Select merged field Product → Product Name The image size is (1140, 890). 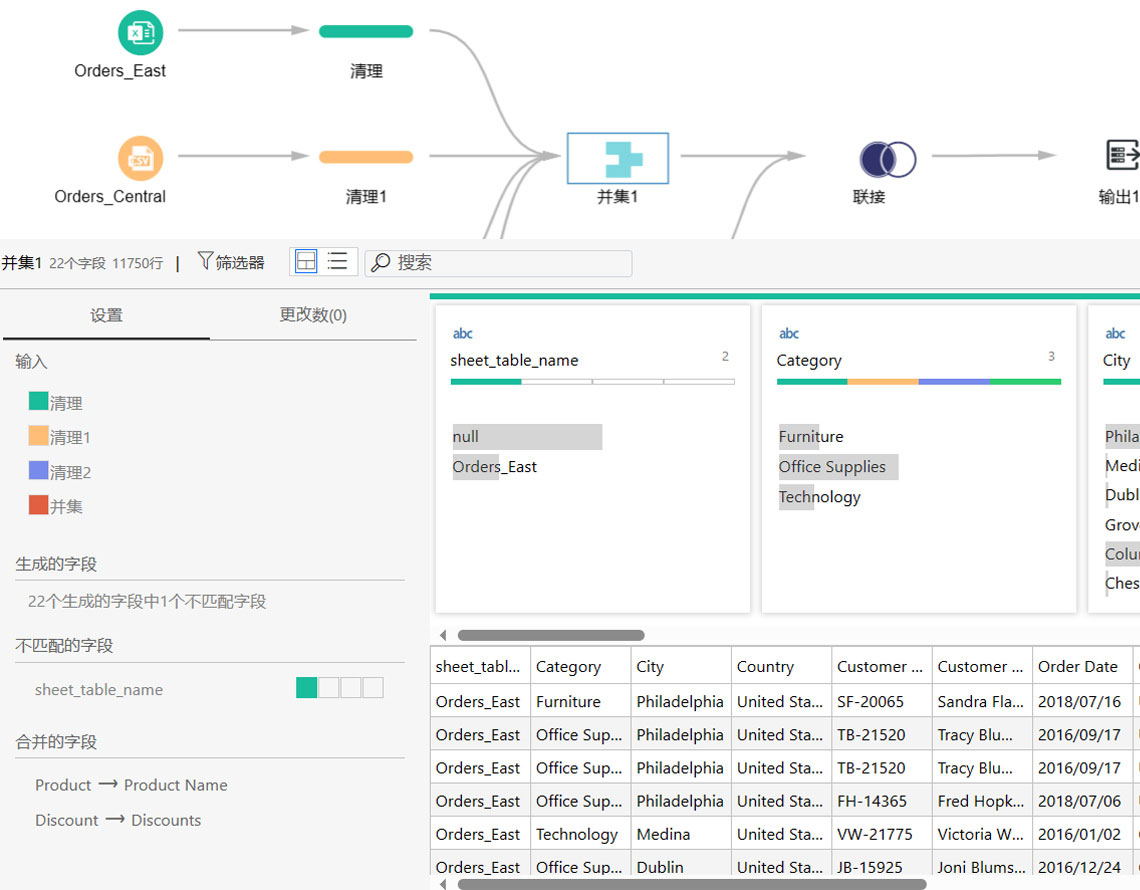[131, 785]
